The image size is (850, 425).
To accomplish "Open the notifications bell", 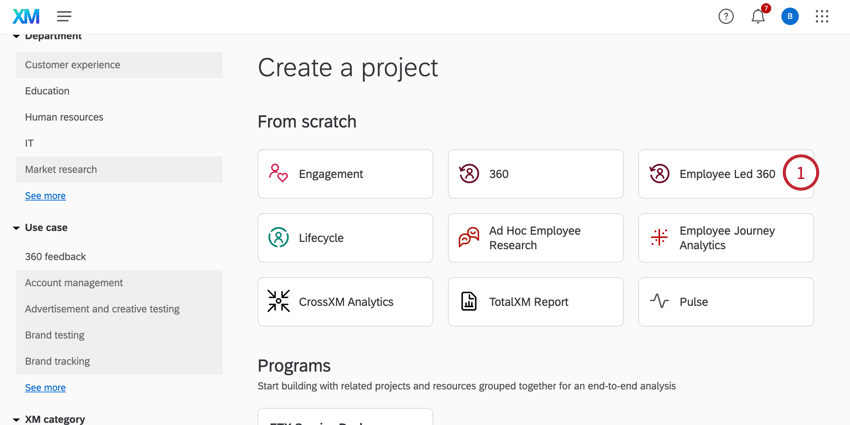I will (x=758, y=16).
